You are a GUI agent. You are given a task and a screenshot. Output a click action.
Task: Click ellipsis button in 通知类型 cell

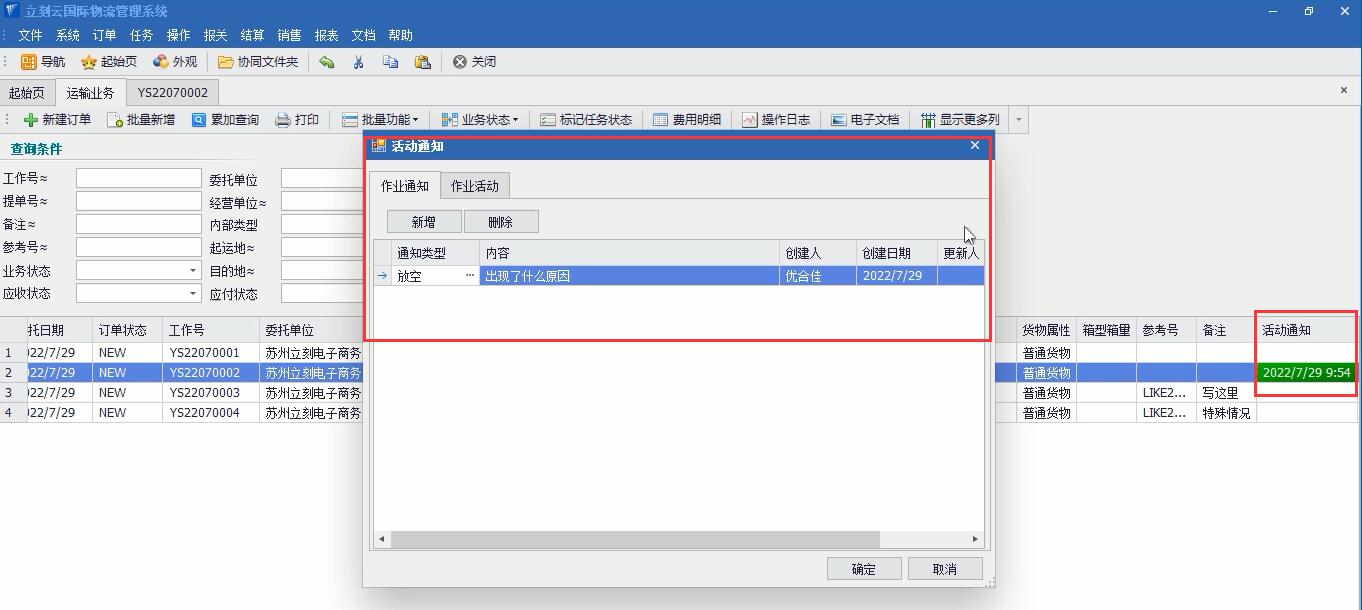tap(470, 276)
